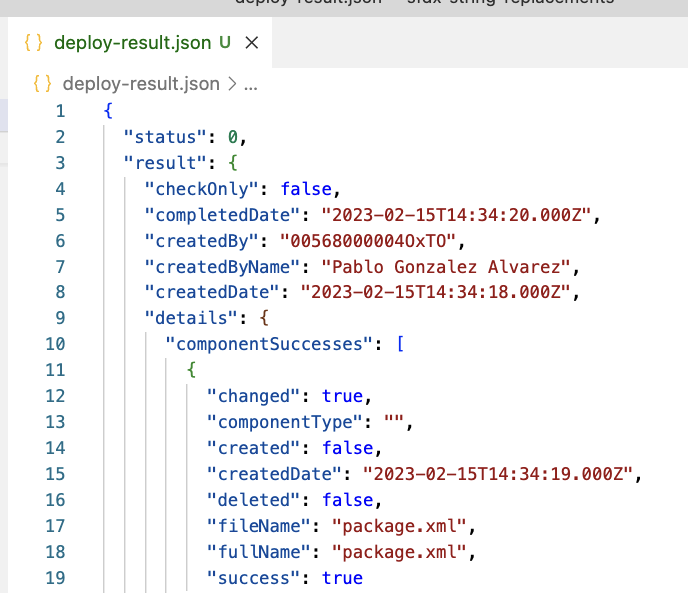Click the false value of checkOnly
The image size is (688, 593).
point(306,189)
